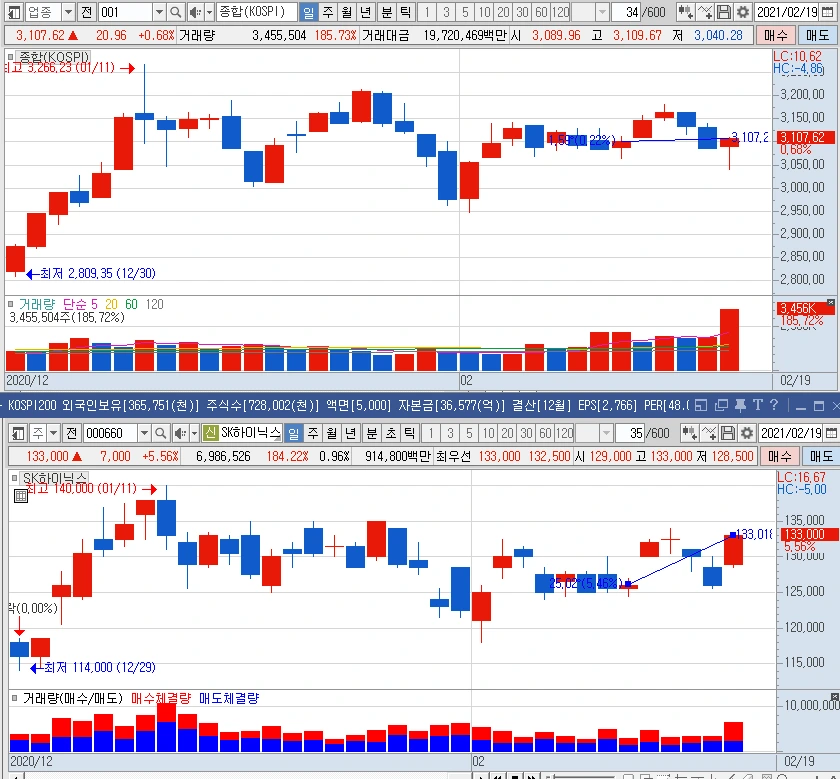
Task: Click the save diskette icon in SK하이닉스 toolbar
Action: (728, 433)
